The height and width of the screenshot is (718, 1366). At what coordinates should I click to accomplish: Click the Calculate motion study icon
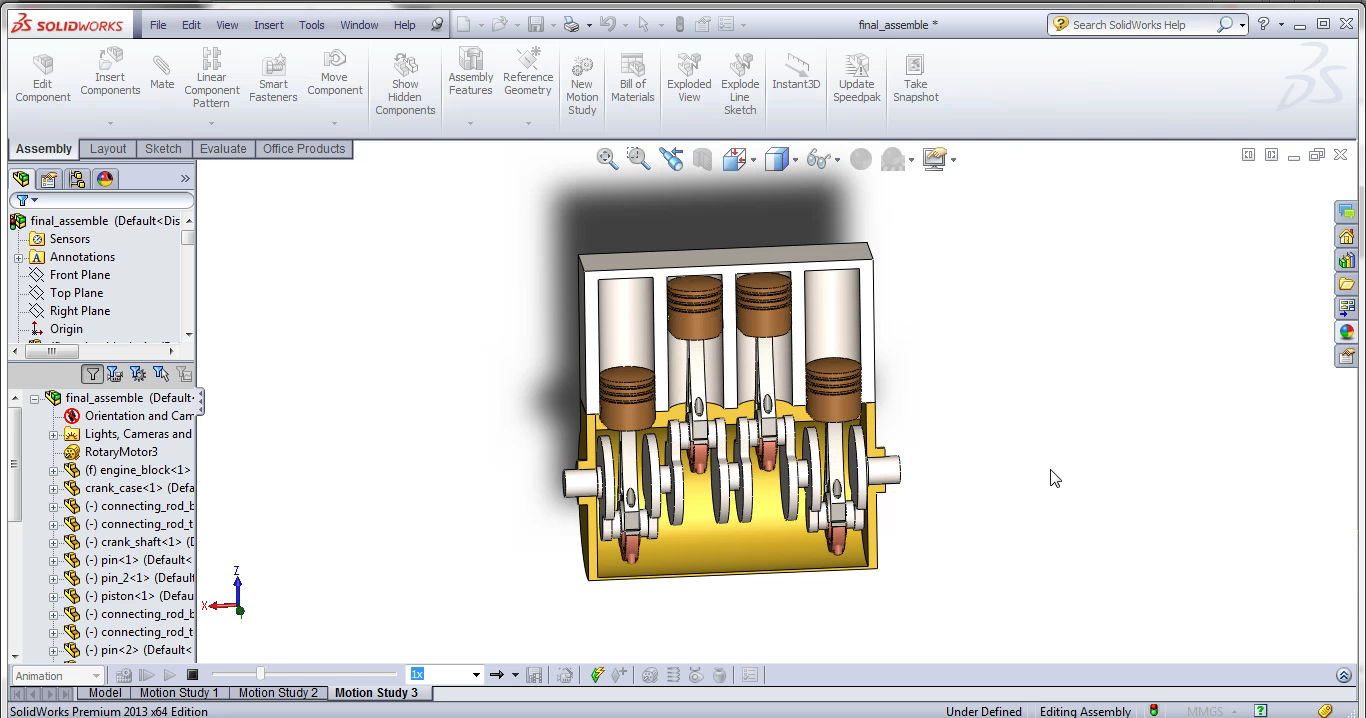point(123,675)
